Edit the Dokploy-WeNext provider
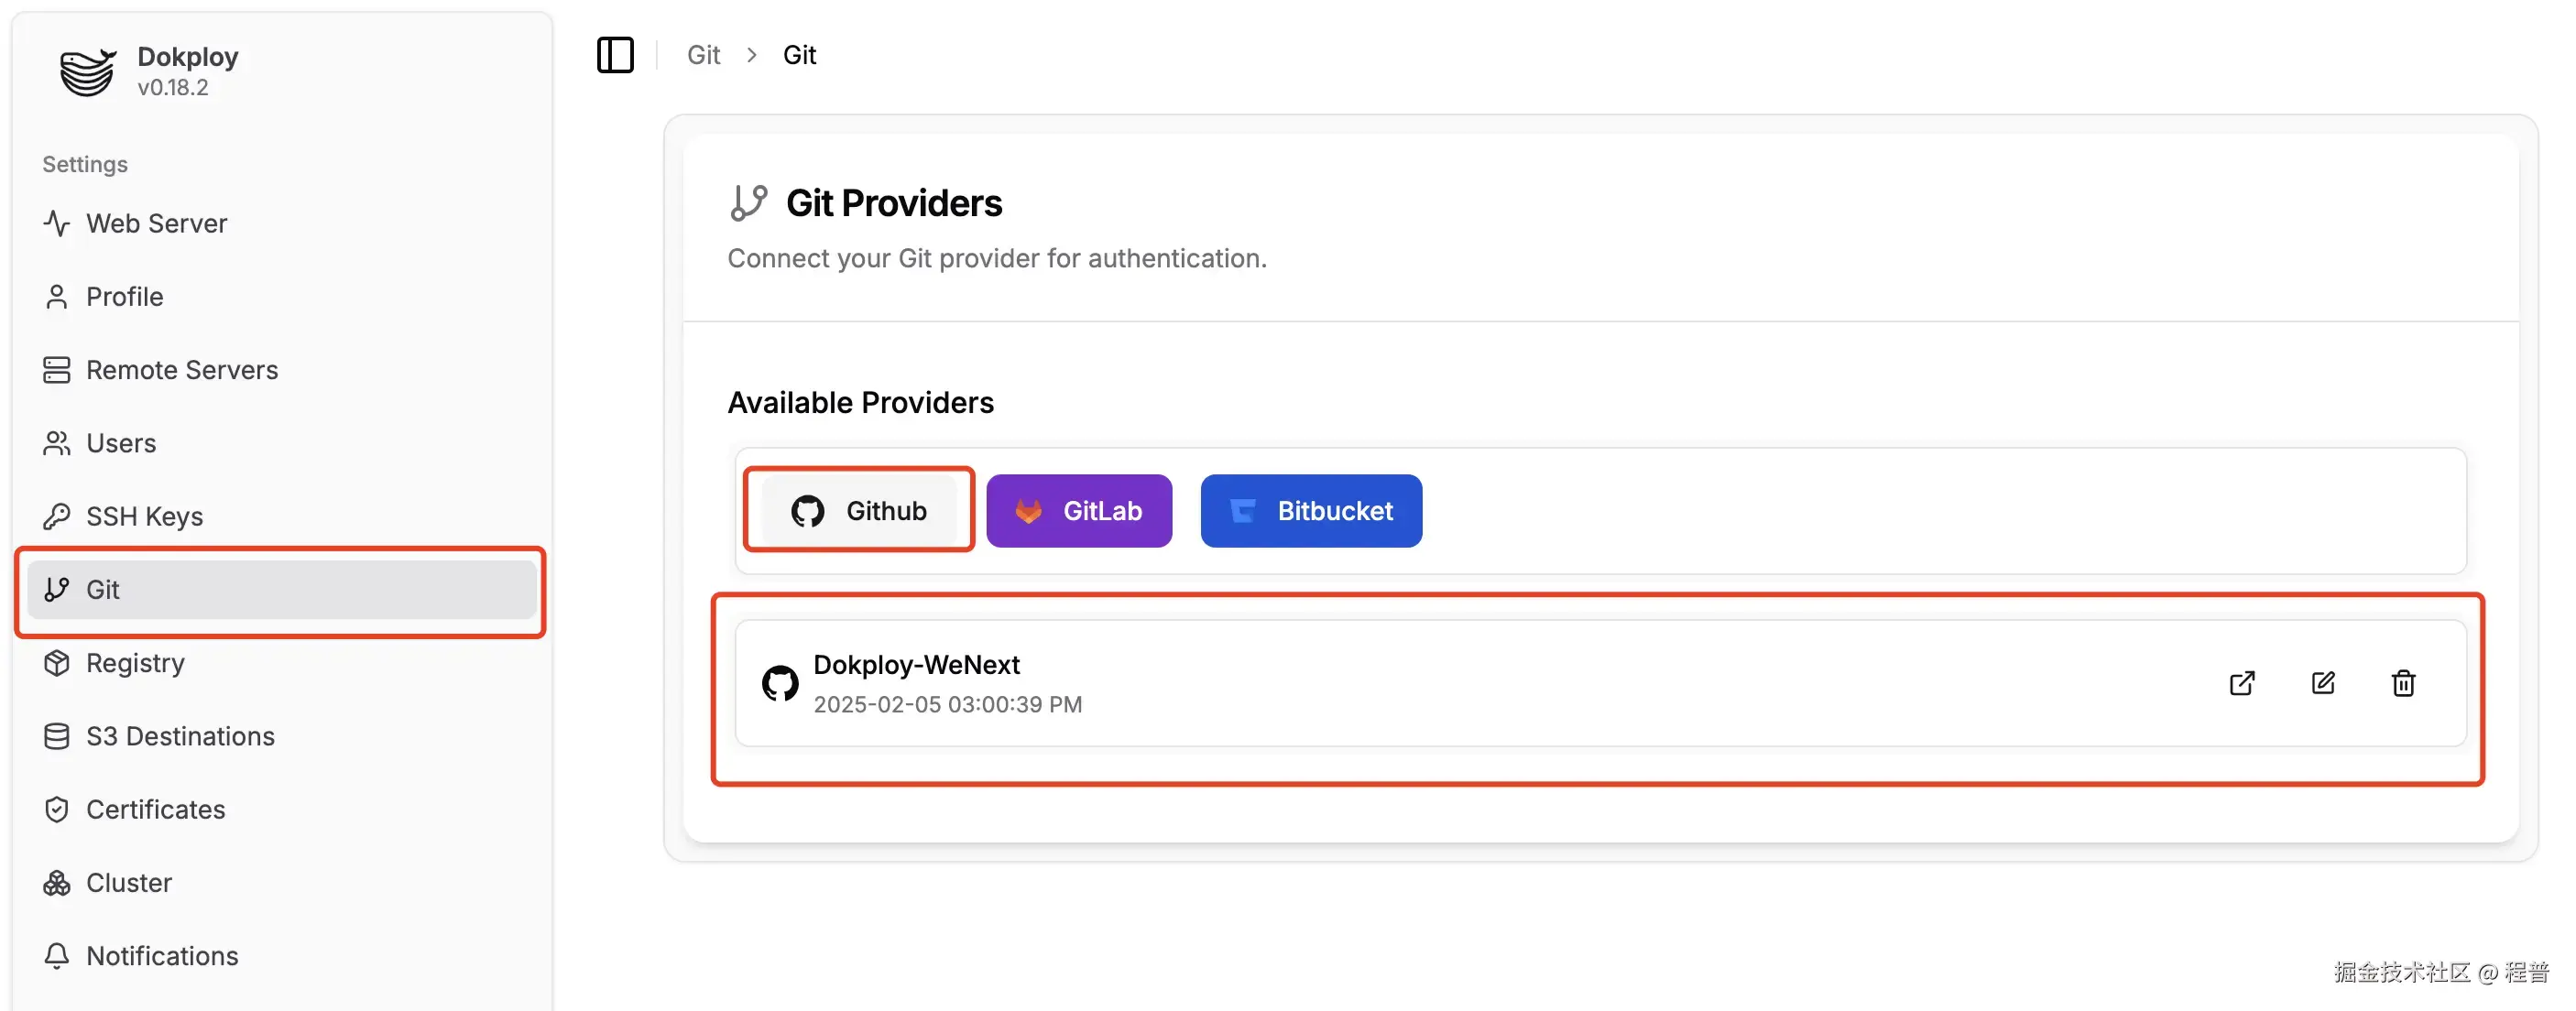Viewport: 2576px width, 1011px height. [2324, 683]
